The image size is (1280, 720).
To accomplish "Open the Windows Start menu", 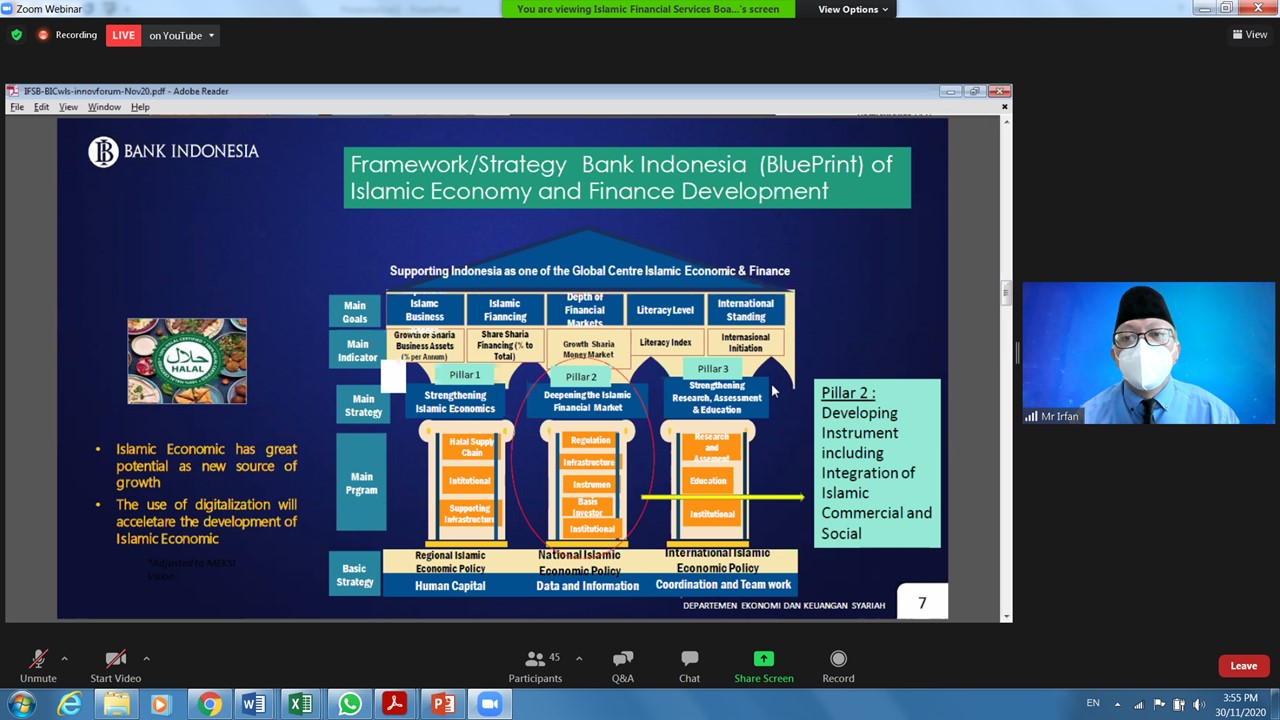I will tap(22, 704).
